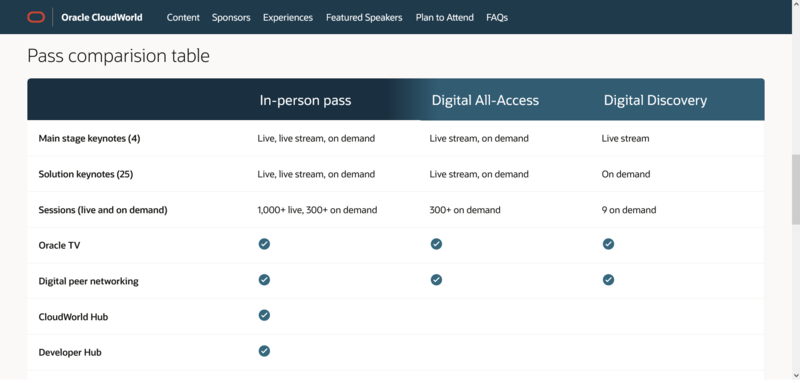800x383 pixels.
Task: Open the Plan to Attend menu
Action: [x=444, y=17]
